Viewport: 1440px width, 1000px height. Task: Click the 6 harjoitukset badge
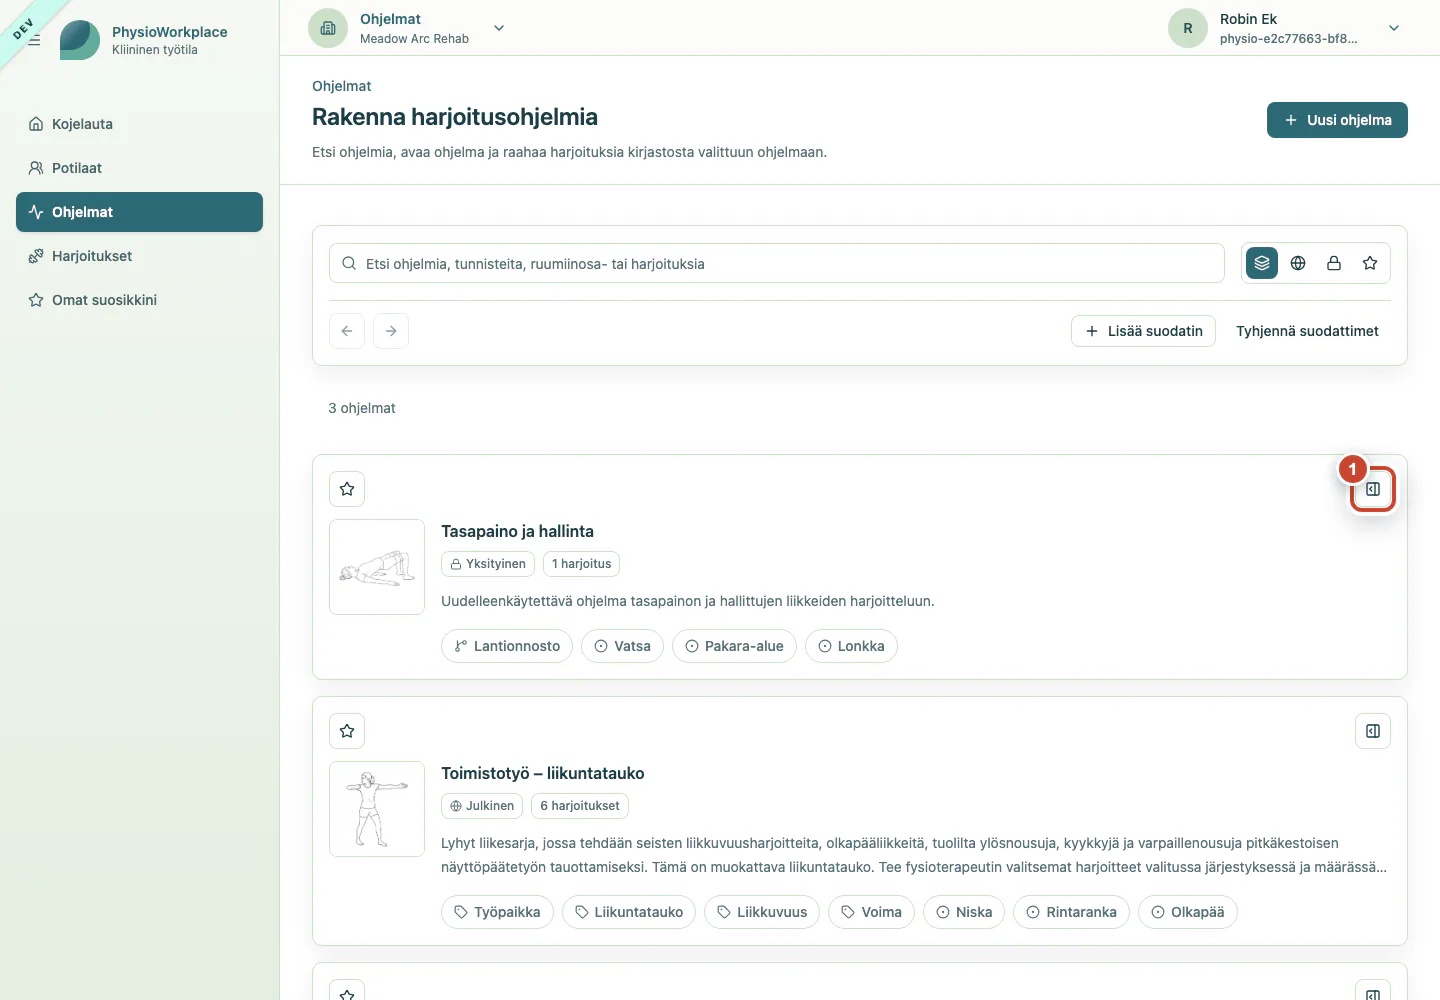[x=580, y=806]
